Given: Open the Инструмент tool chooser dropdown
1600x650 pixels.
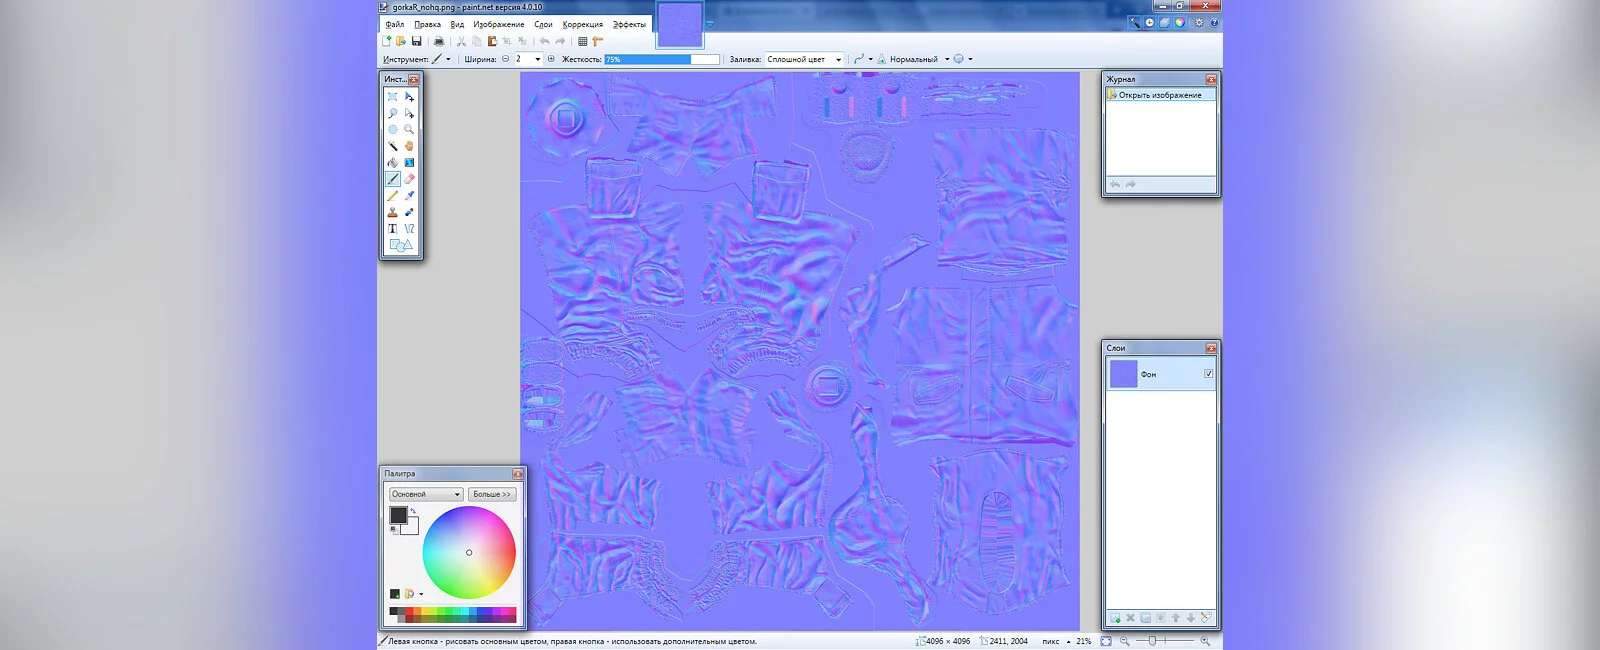Looking at the screenshot, I should click(441, 59).
